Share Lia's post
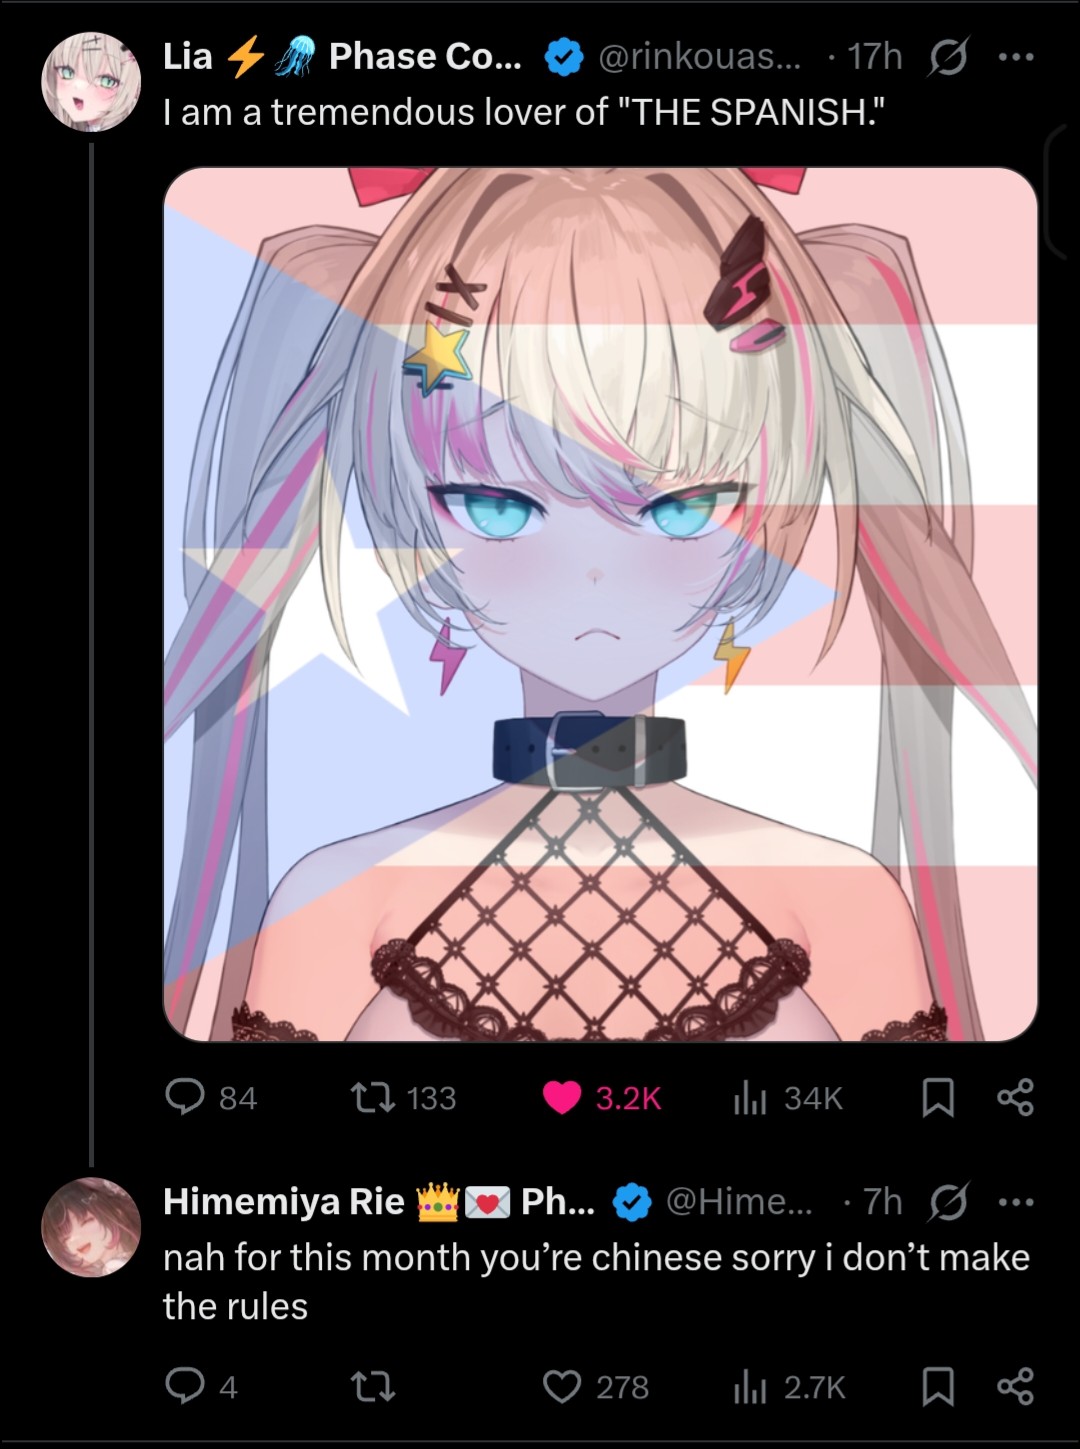 [x=1015, y=1098]
